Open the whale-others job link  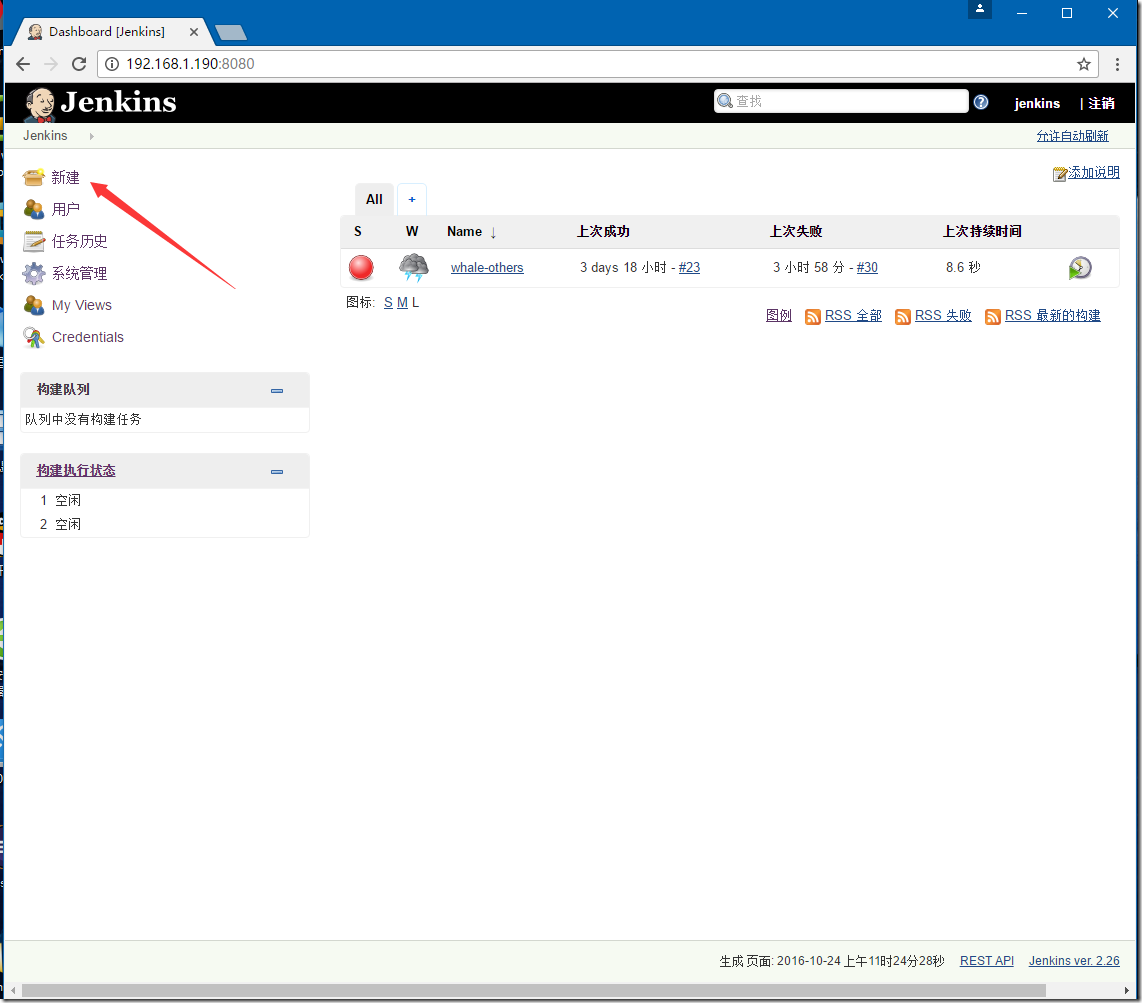[x=487, y=267]
